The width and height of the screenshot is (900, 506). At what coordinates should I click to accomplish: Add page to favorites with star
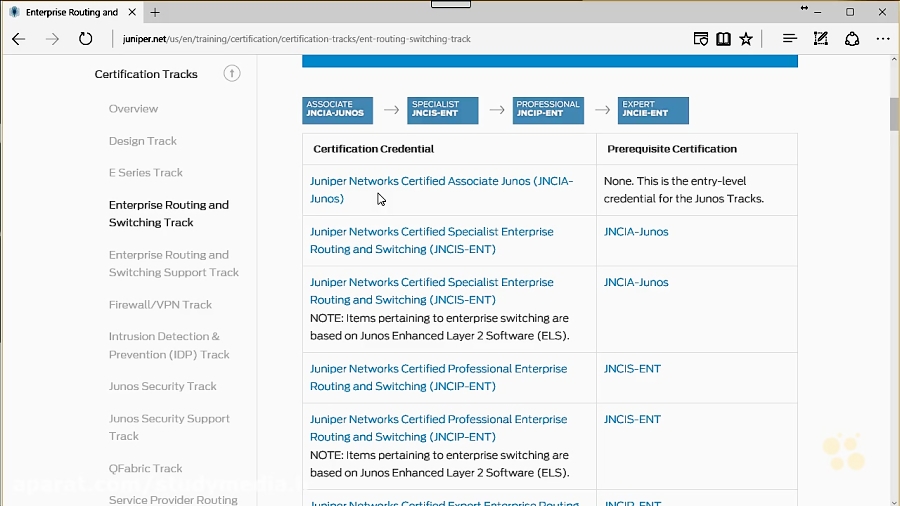[746, 39]
